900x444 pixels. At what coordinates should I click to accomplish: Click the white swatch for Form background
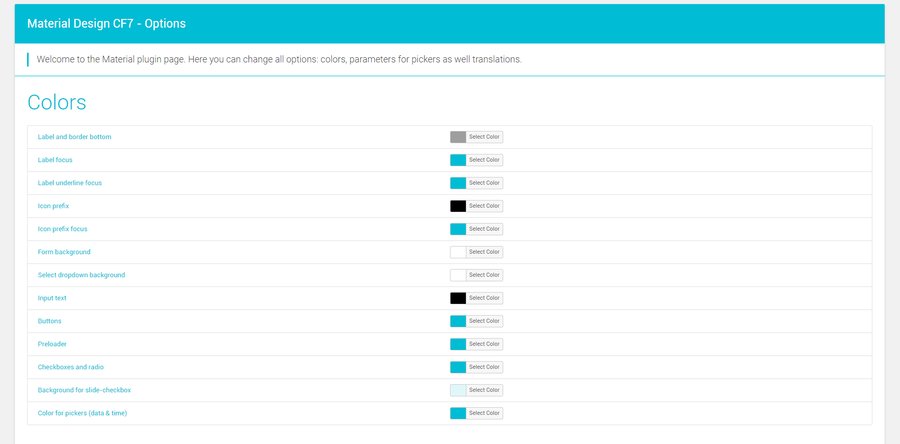point(458,252)
